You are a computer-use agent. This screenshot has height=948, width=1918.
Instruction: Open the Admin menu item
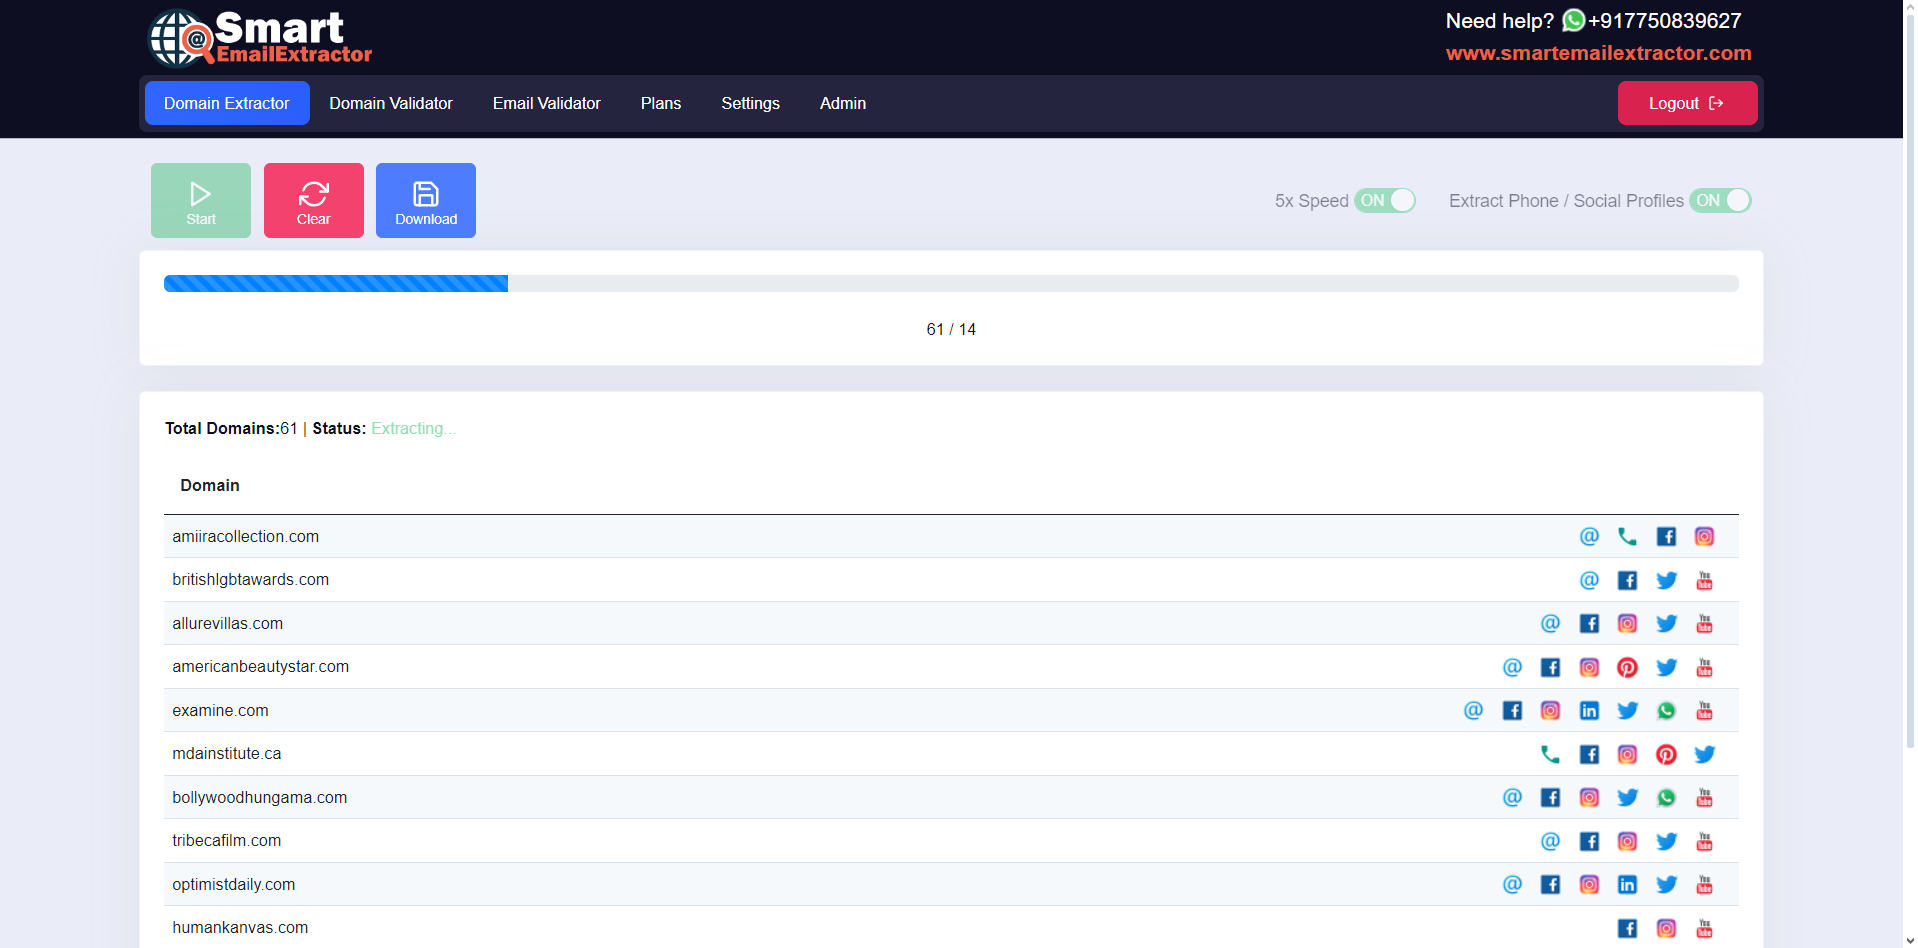843,103
